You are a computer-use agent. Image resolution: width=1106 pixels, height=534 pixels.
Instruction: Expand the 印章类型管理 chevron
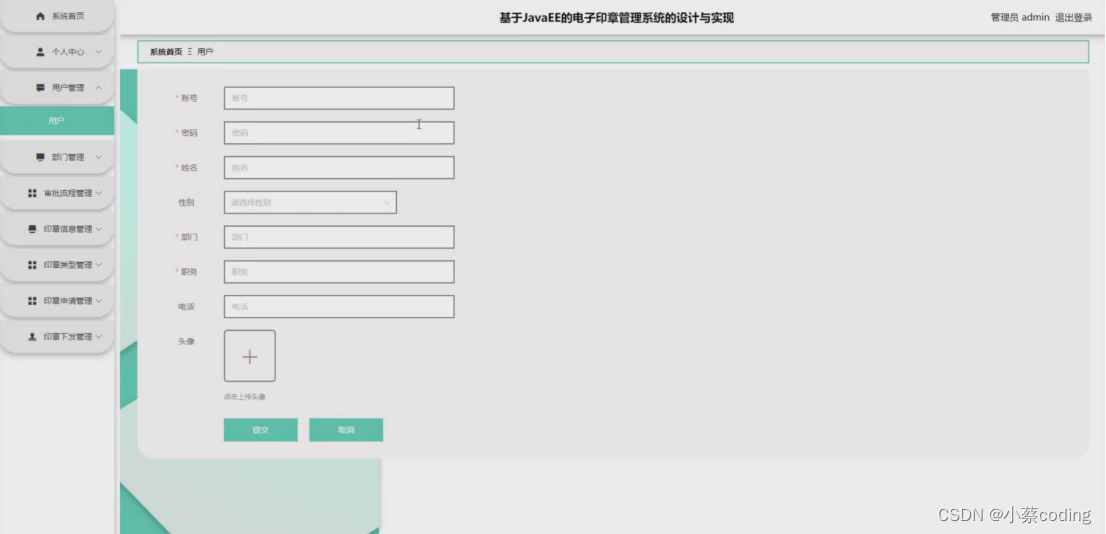point(99,265)
